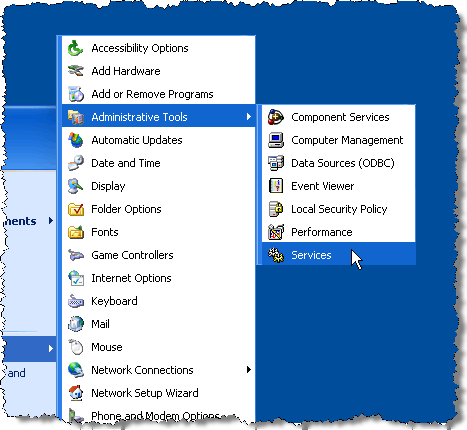Launch Component Services
The height and width of the screenshot is (430, 467).
[x=339, y=117]
